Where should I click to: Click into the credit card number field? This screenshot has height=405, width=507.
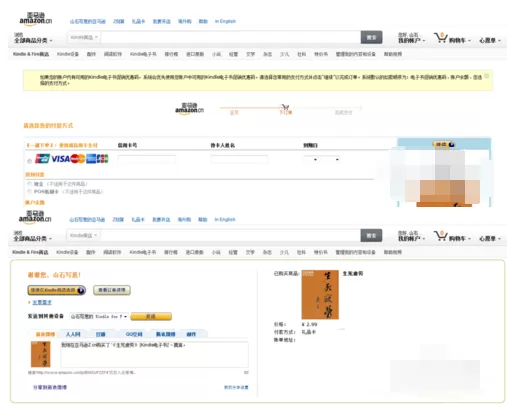147,160
